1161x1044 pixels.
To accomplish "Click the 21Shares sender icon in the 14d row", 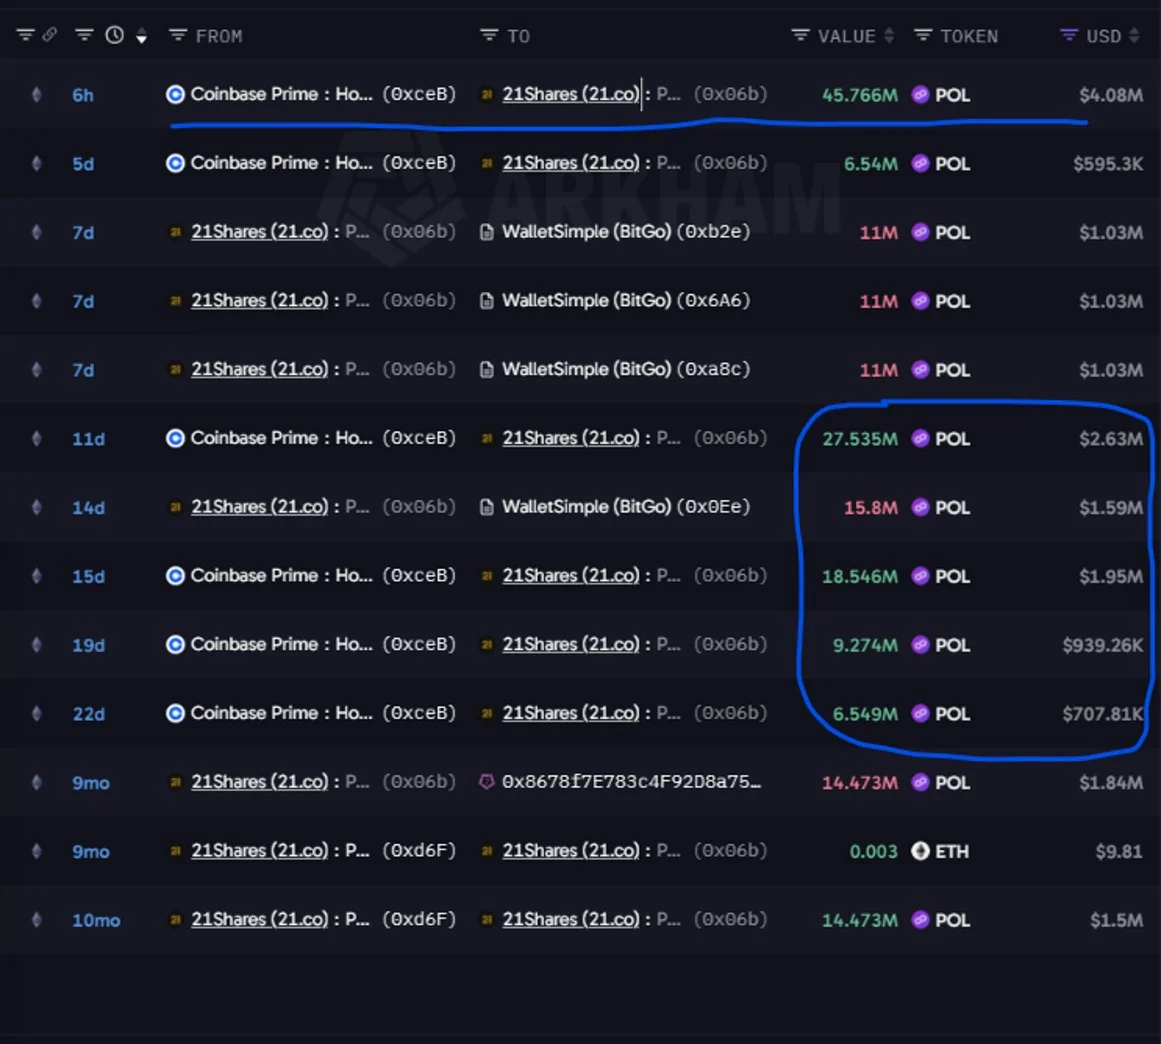I will 175,507.
